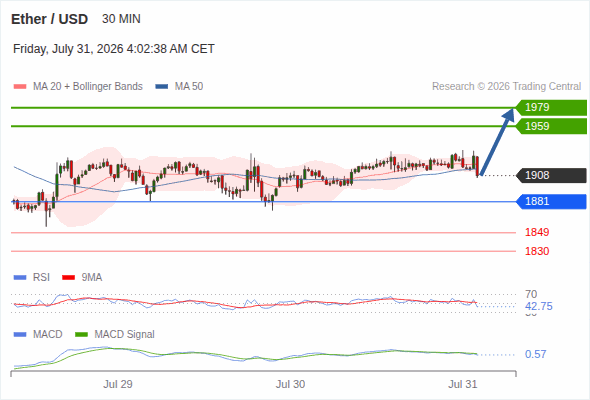Click the MACD Signal green legend swatch
590x400 pixels.
click(x=81, y=335)
